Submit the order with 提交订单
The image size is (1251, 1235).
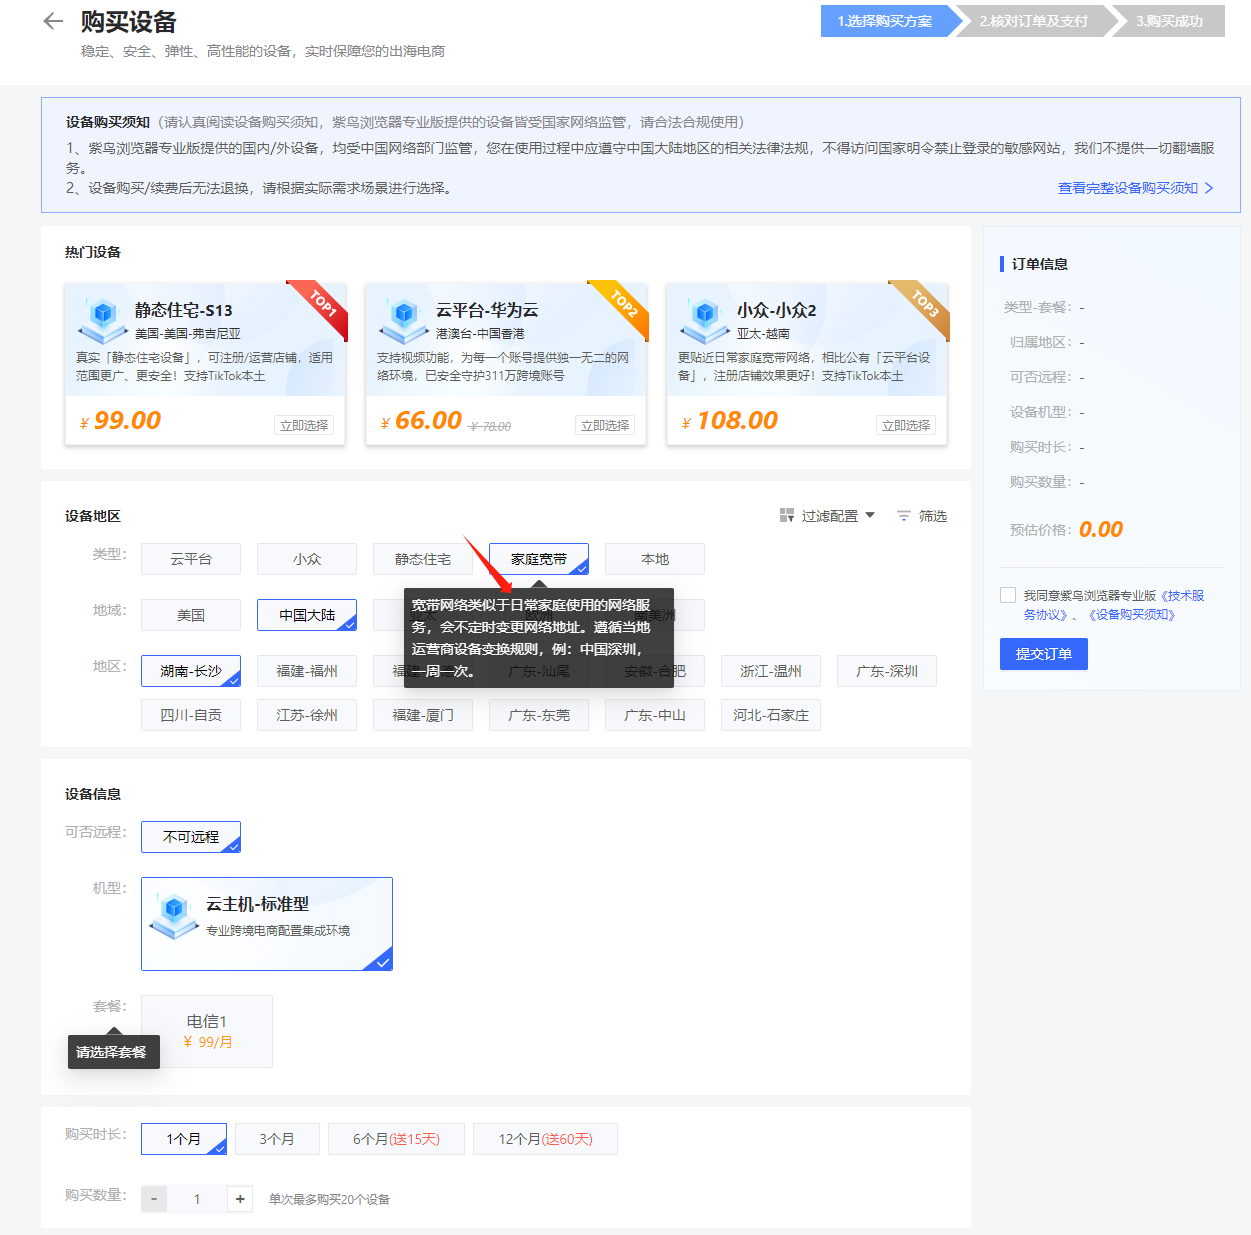[x=1044, y=654]
